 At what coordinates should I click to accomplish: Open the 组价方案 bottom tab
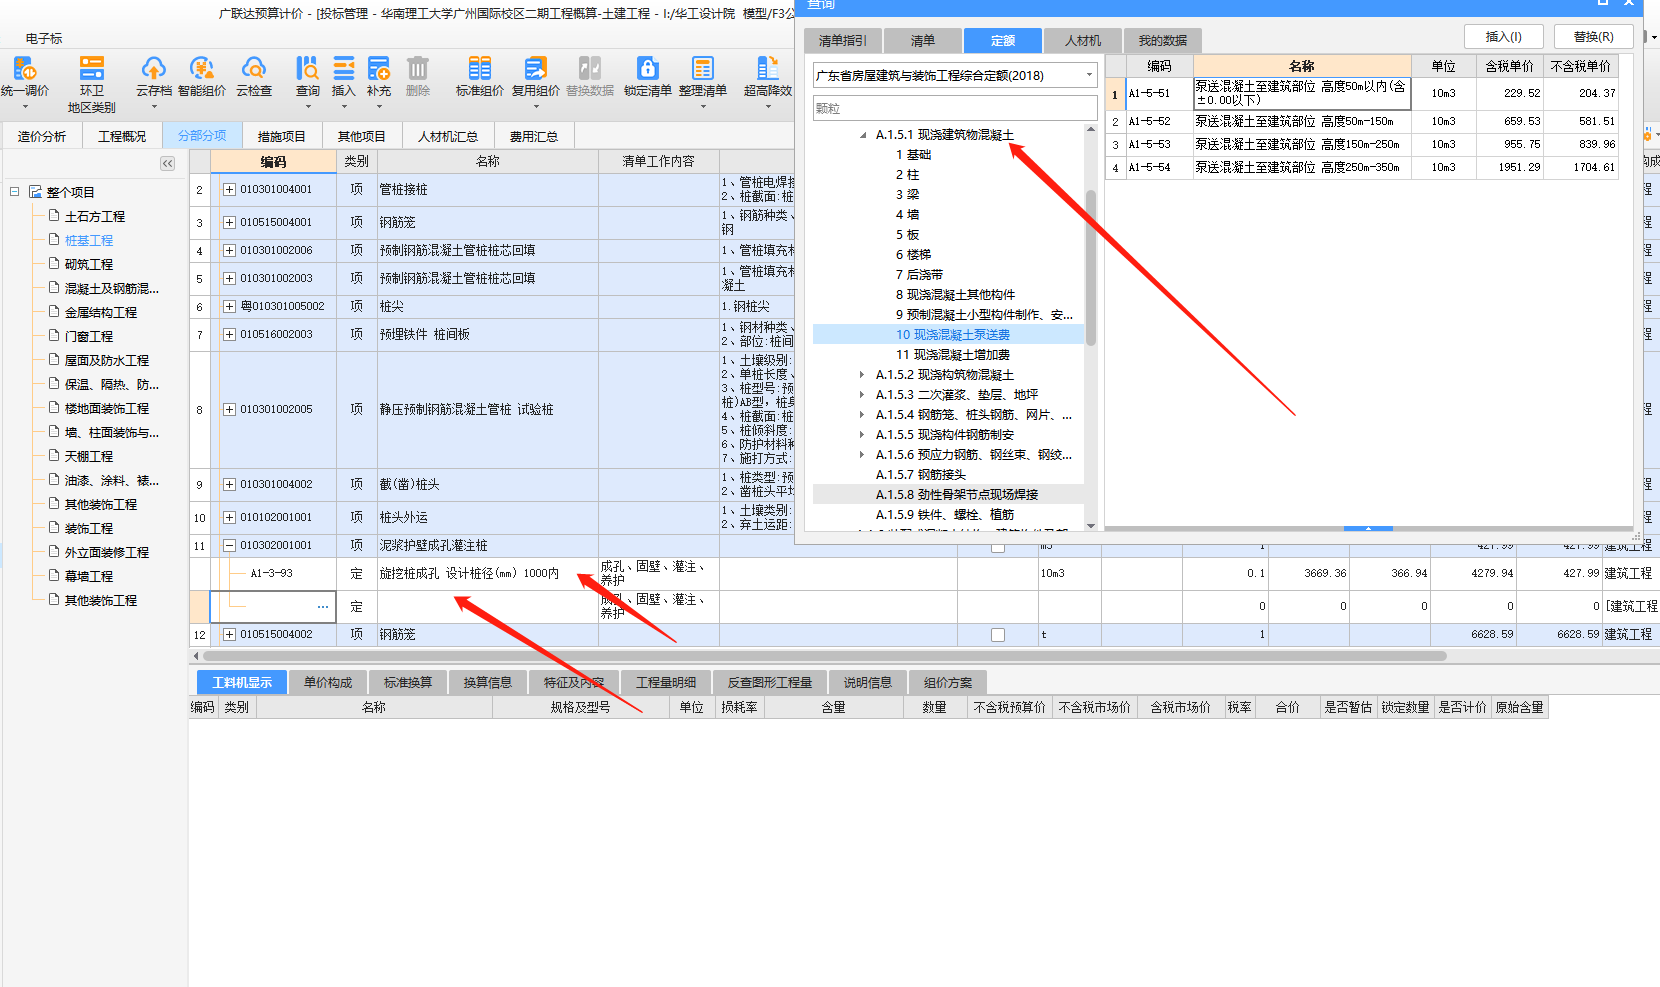click(948, 682)
